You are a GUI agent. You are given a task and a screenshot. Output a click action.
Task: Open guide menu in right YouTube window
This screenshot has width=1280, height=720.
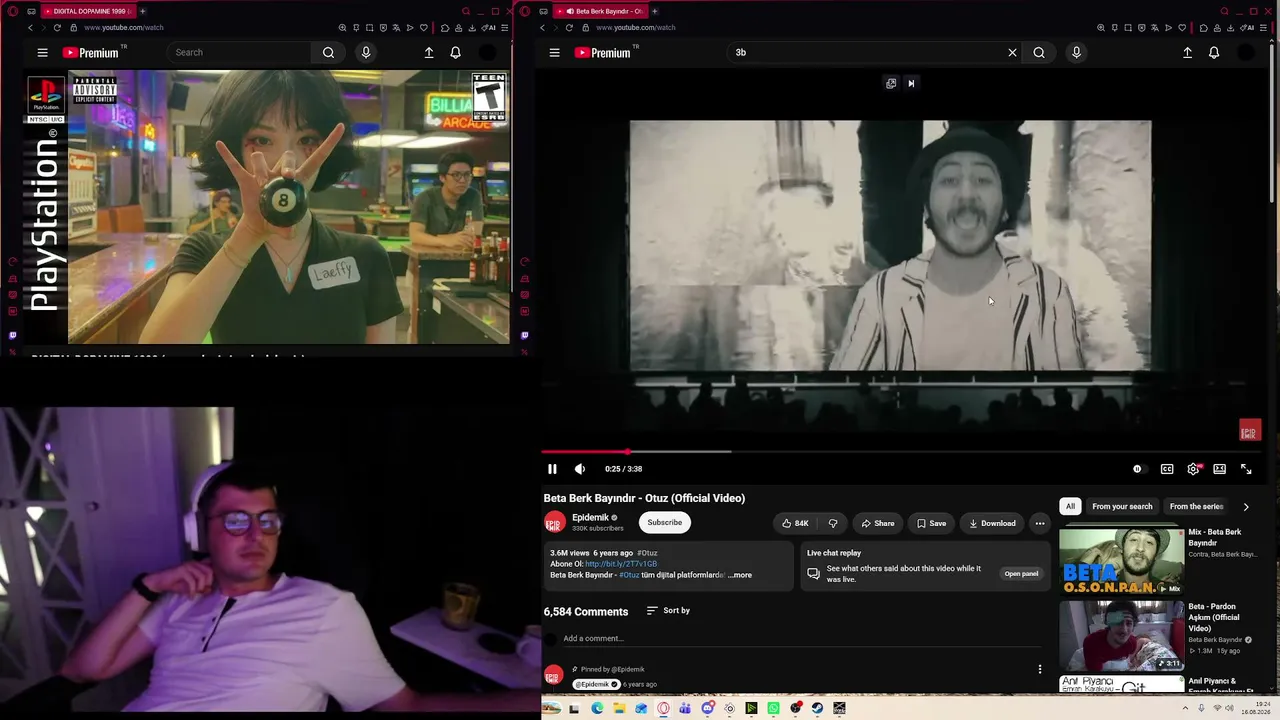[x=554, y=53]
